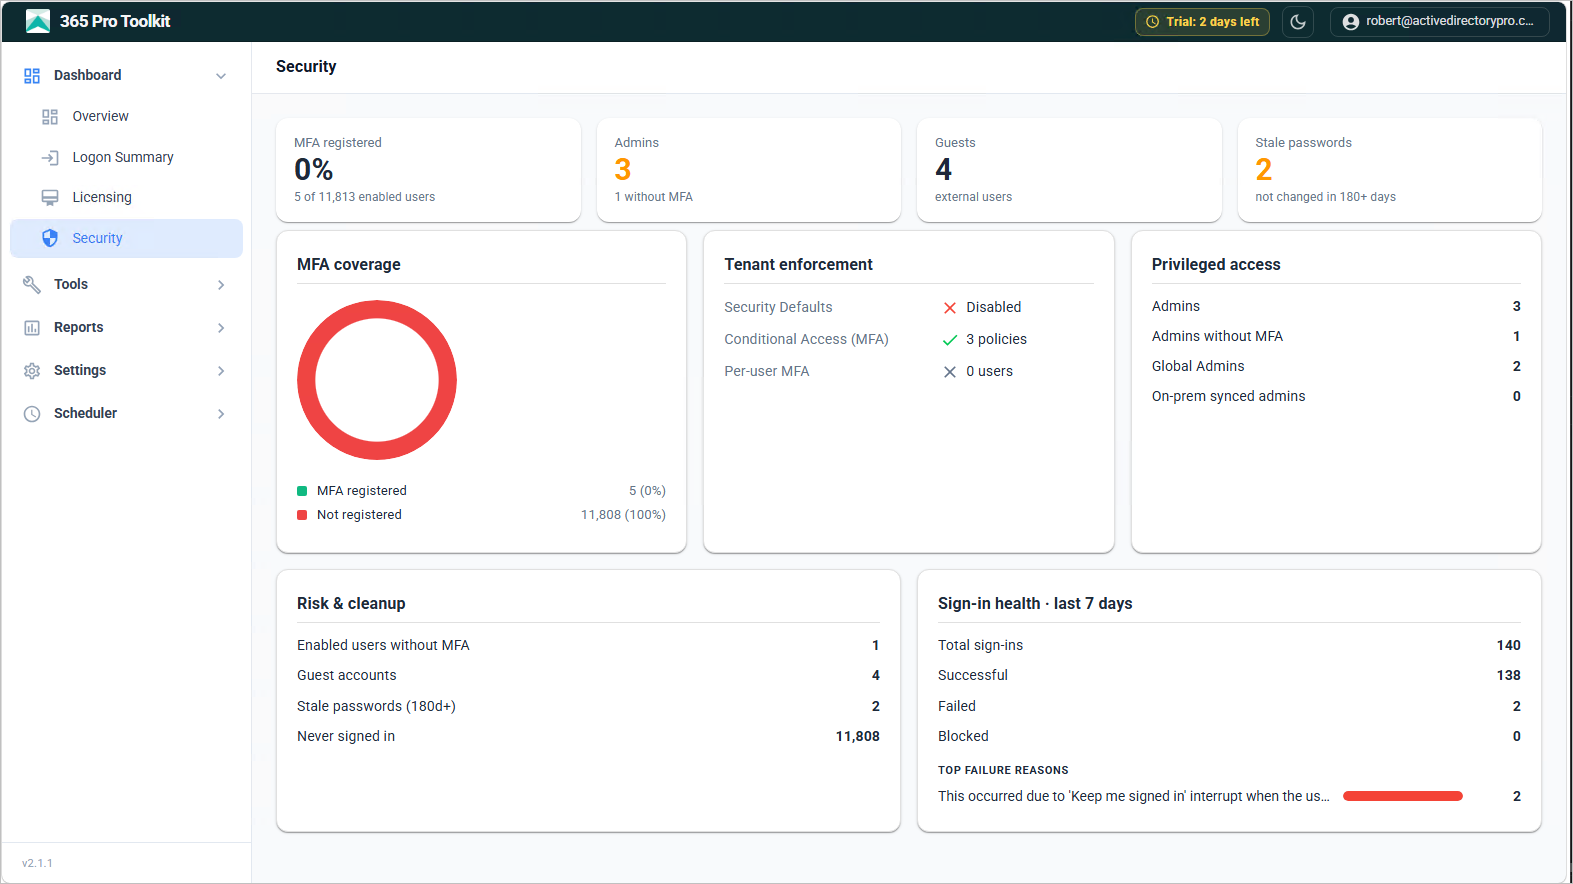Click the Guests summary card
Image resolution: width=1573 pixels, height=884 pixels.
point(1069,170)
